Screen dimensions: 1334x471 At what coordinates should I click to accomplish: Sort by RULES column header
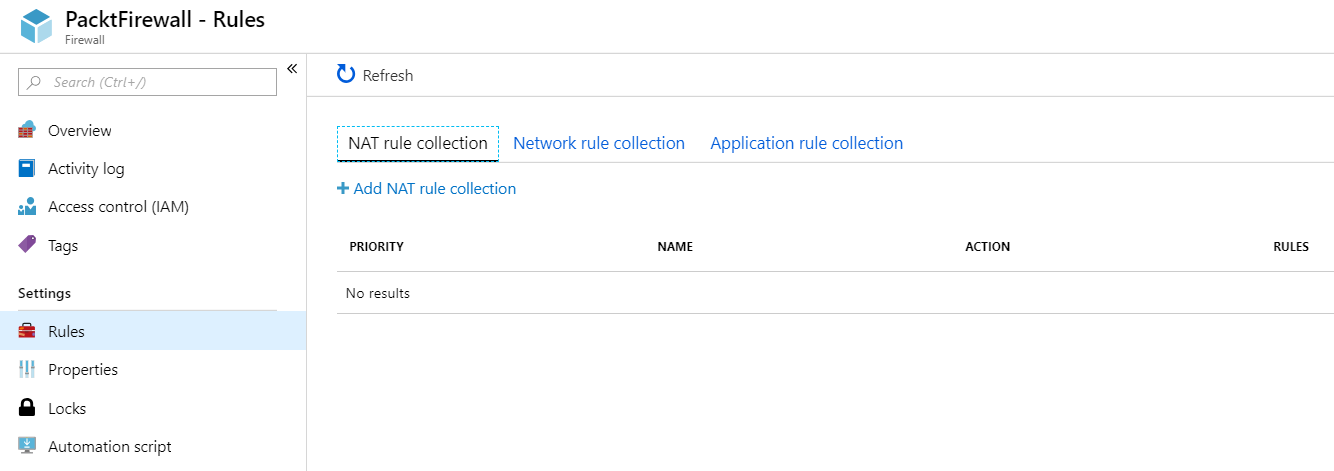click(x=1290, y=246)
